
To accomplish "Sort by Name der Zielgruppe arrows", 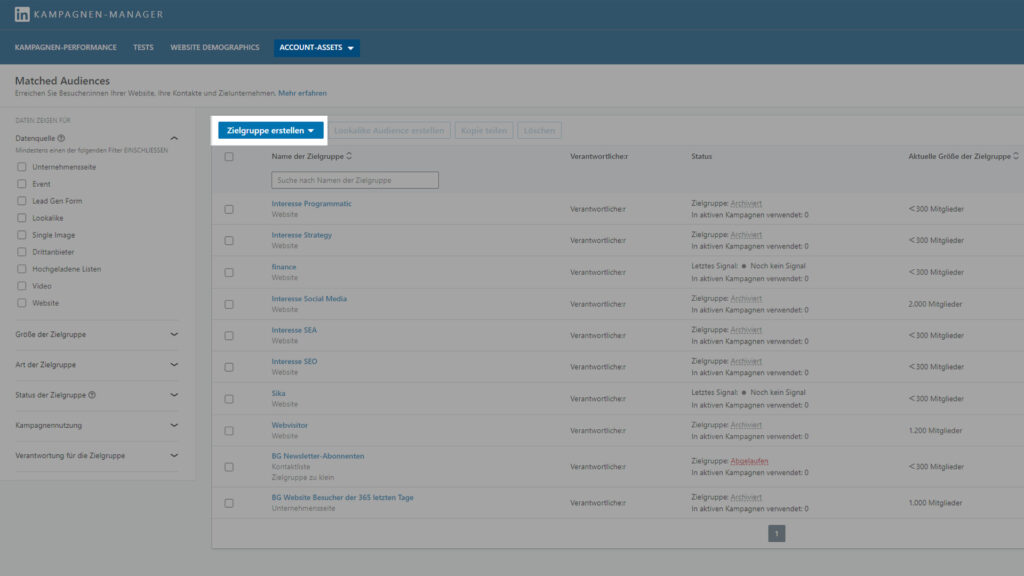I will (349, 156).
